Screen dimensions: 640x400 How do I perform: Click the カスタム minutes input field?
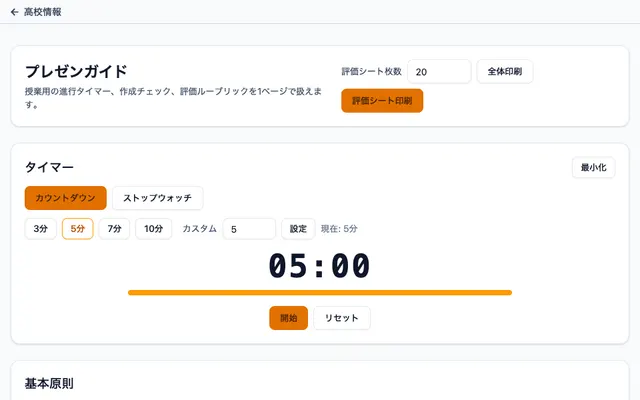(x=249, y=229)
